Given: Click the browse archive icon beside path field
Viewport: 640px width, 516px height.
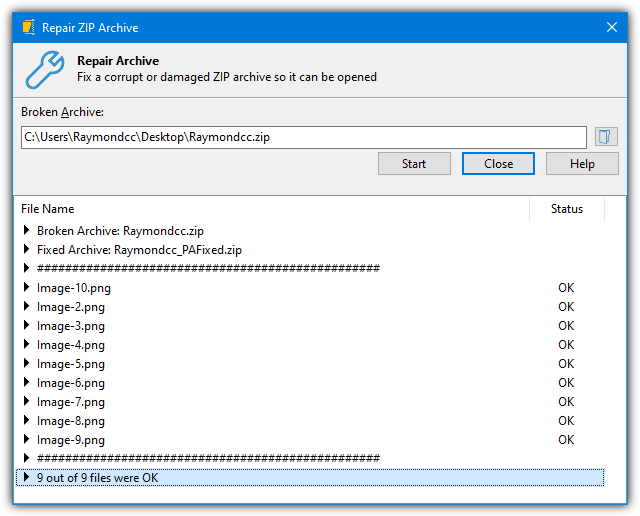Looking at the screenshot, I should point(606,137).
